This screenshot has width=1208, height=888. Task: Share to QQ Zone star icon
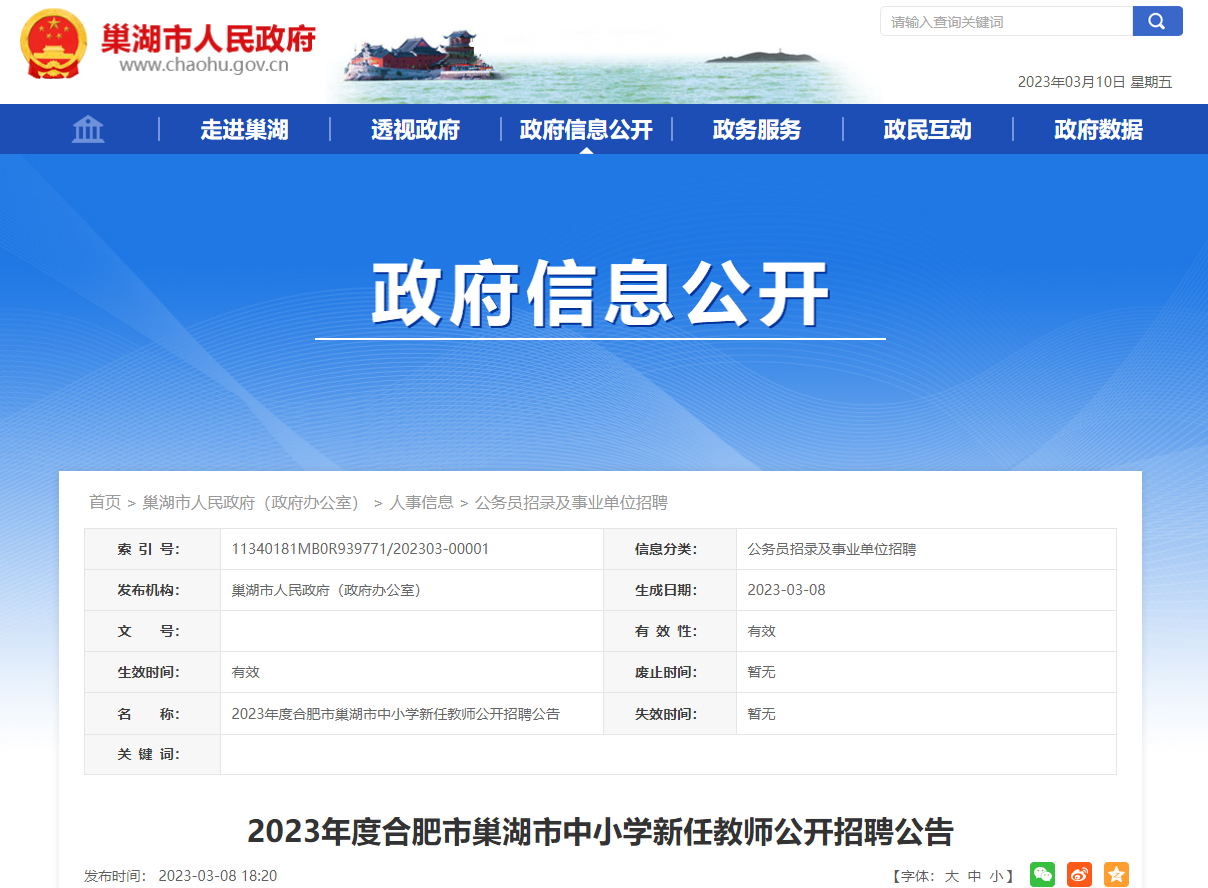click(1116, 875)
